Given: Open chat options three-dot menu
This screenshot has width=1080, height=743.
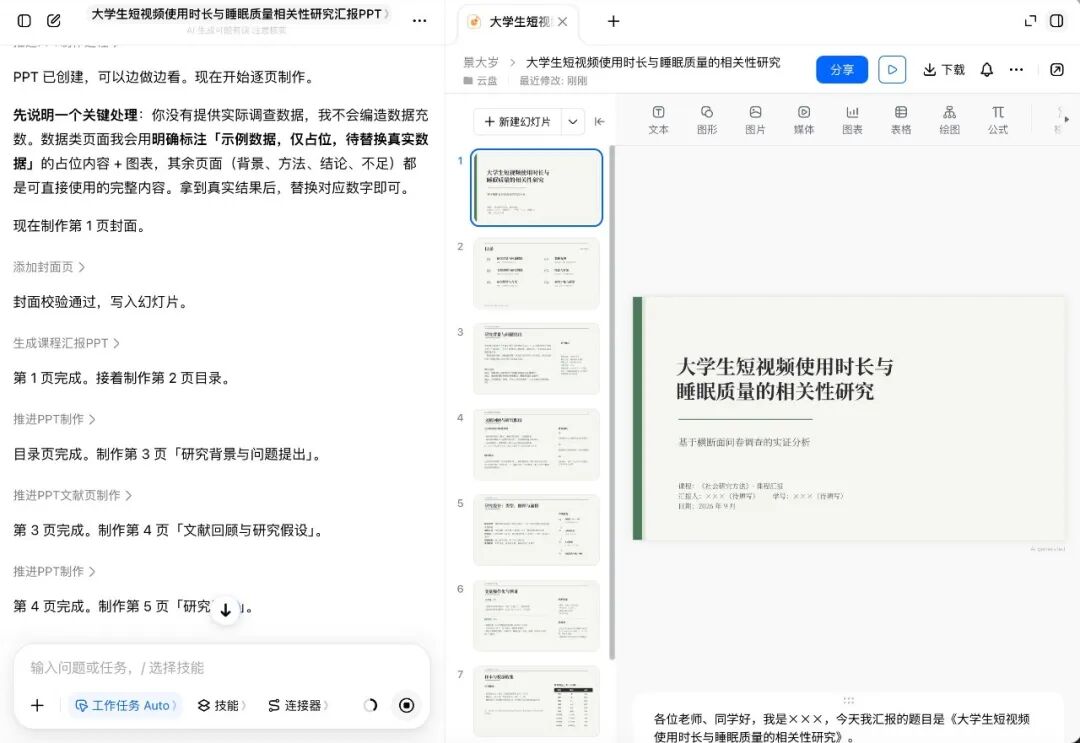Looking at the screenshot, I should point(419,21).
